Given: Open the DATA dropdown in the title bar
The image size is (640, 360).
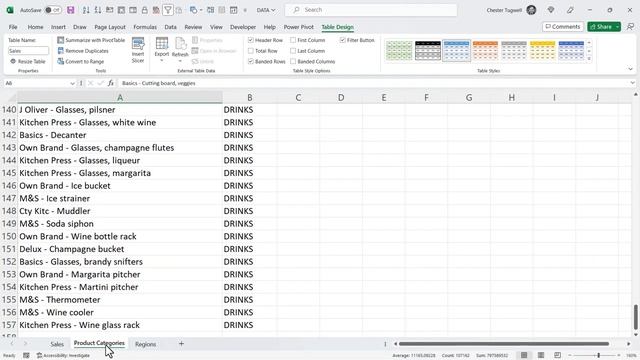Looking at the screenshot, I should tap(266, 10).
